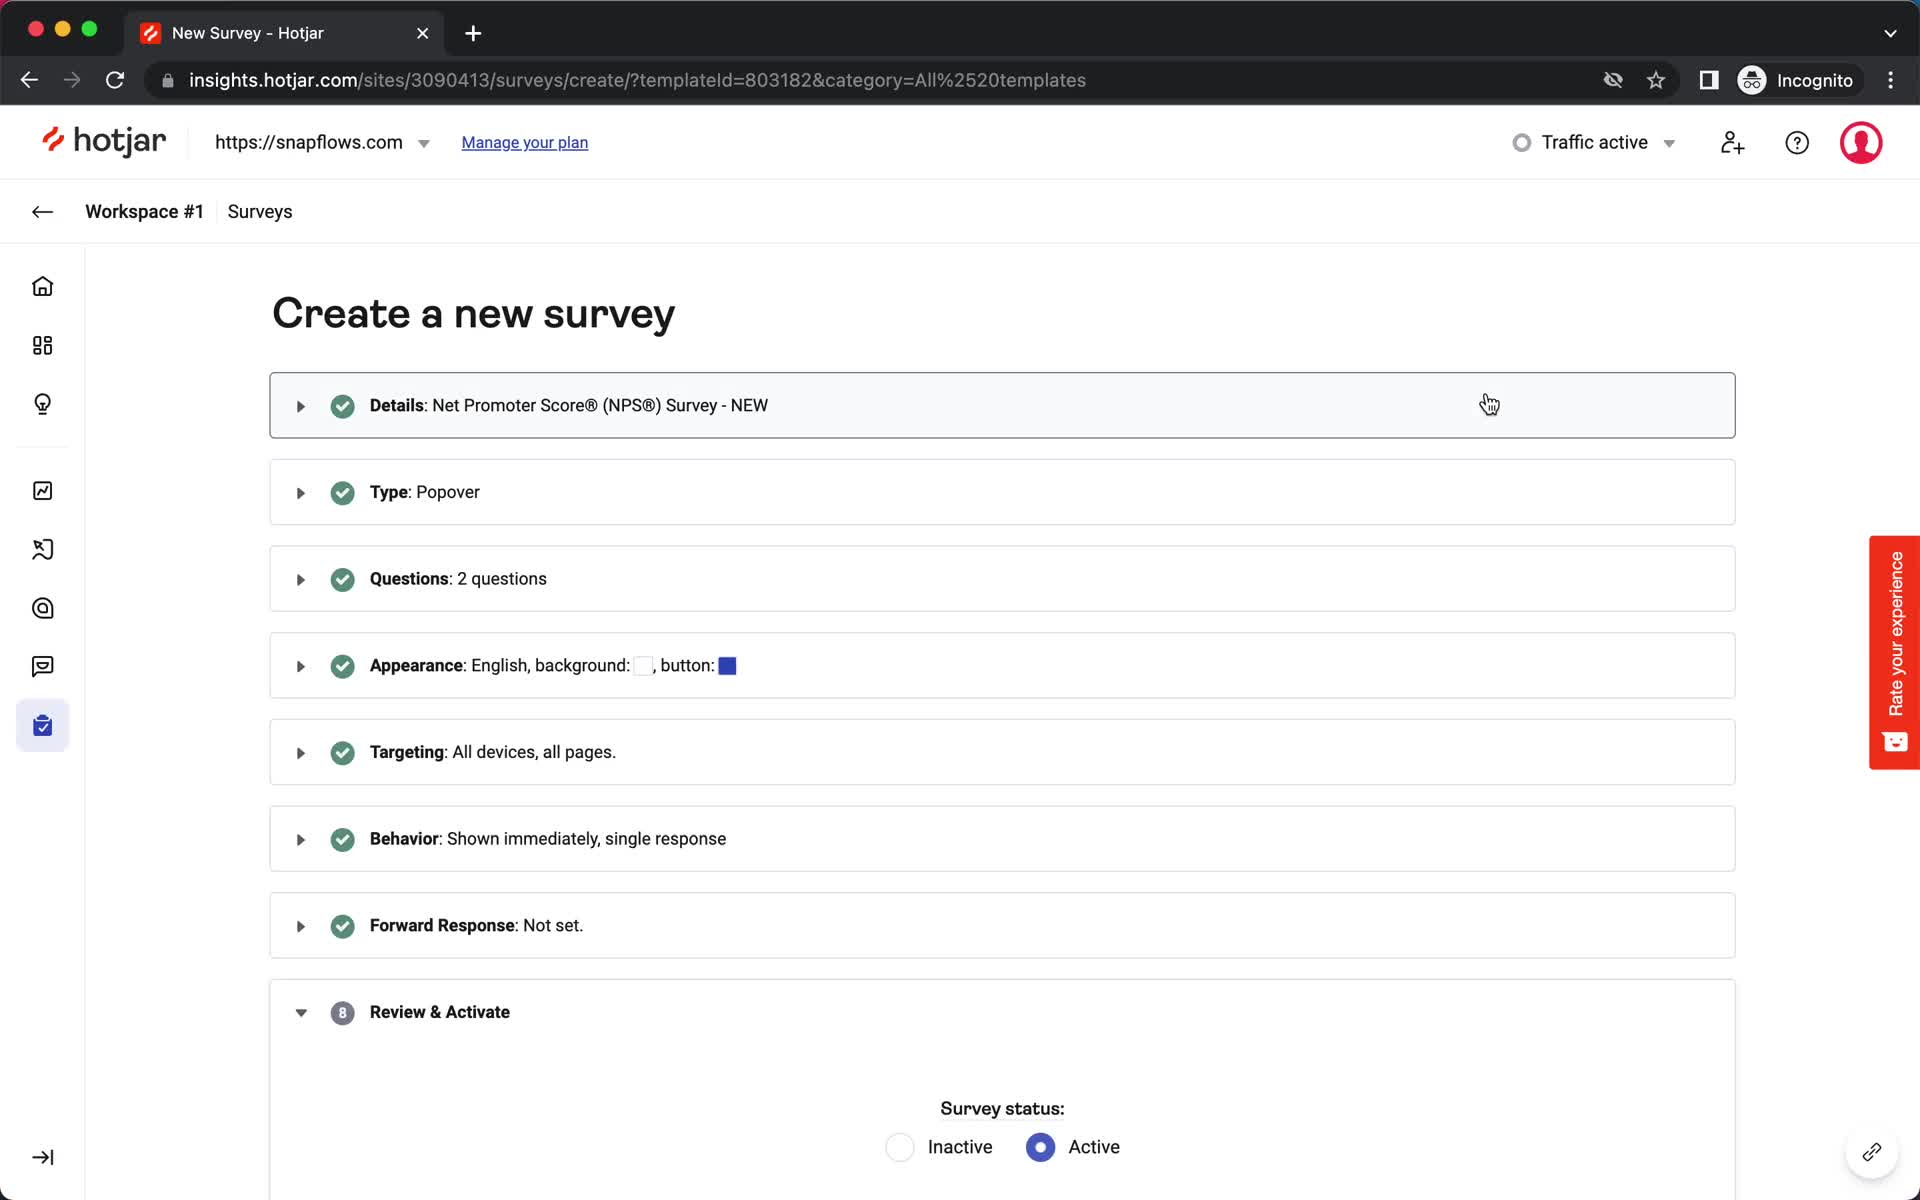Image resolution: width=1920 pixels, height=1200 pixels.
Task: Click the Home navigation icon
Action: point(43,286)
